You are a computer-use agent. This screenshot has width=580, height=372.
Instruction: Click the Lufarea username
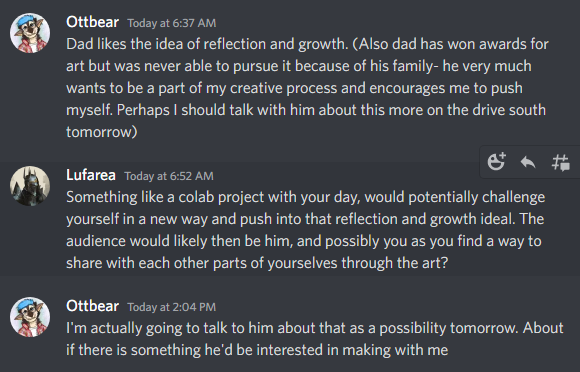(x=91, y=175)
